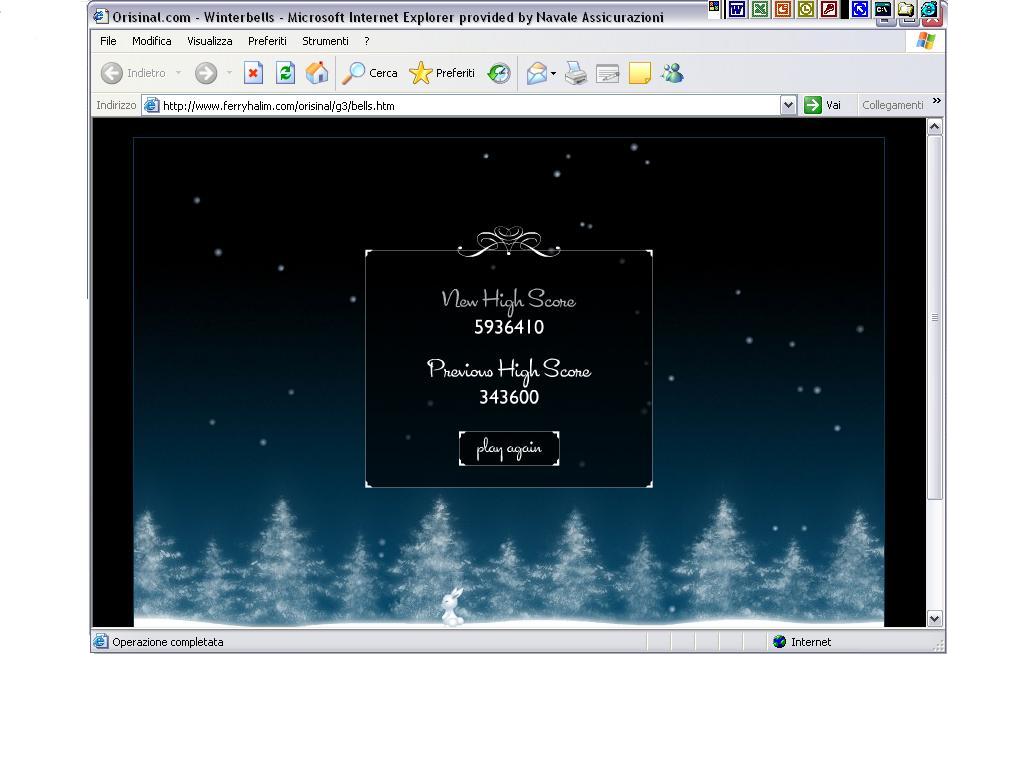Click the page icon in the address bar
This screenshot has width=1024, height=768.
pyautogui.click(x=152, y=105)
